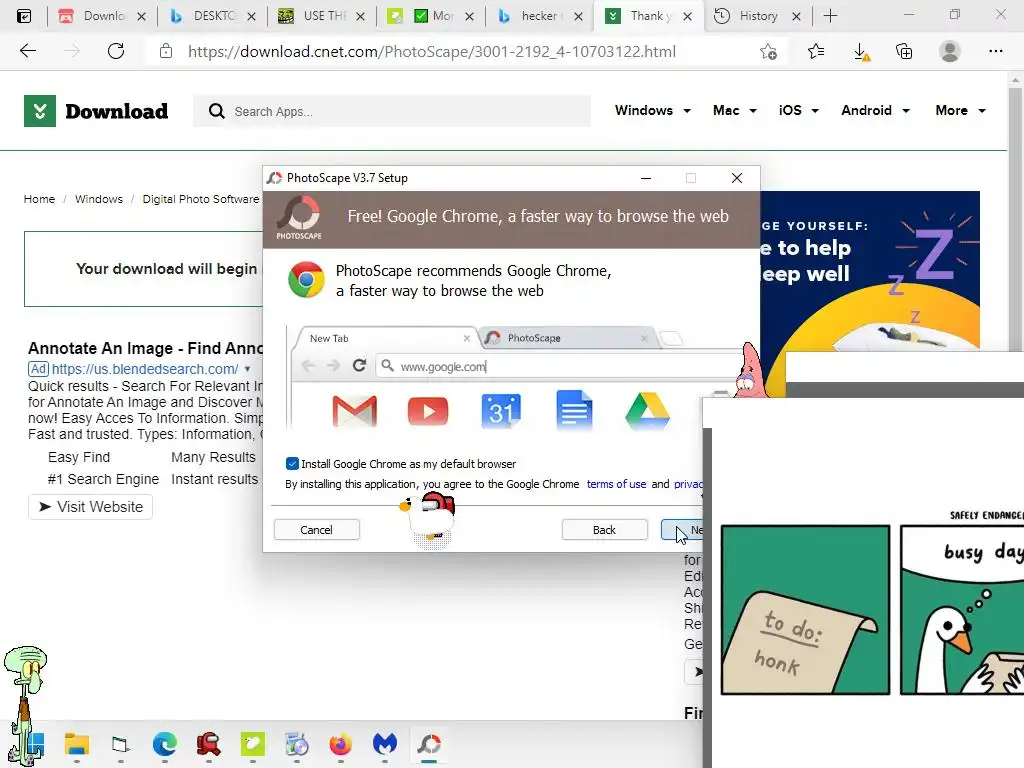
Task: Add this page to favorites star
Action: (769, 52)
